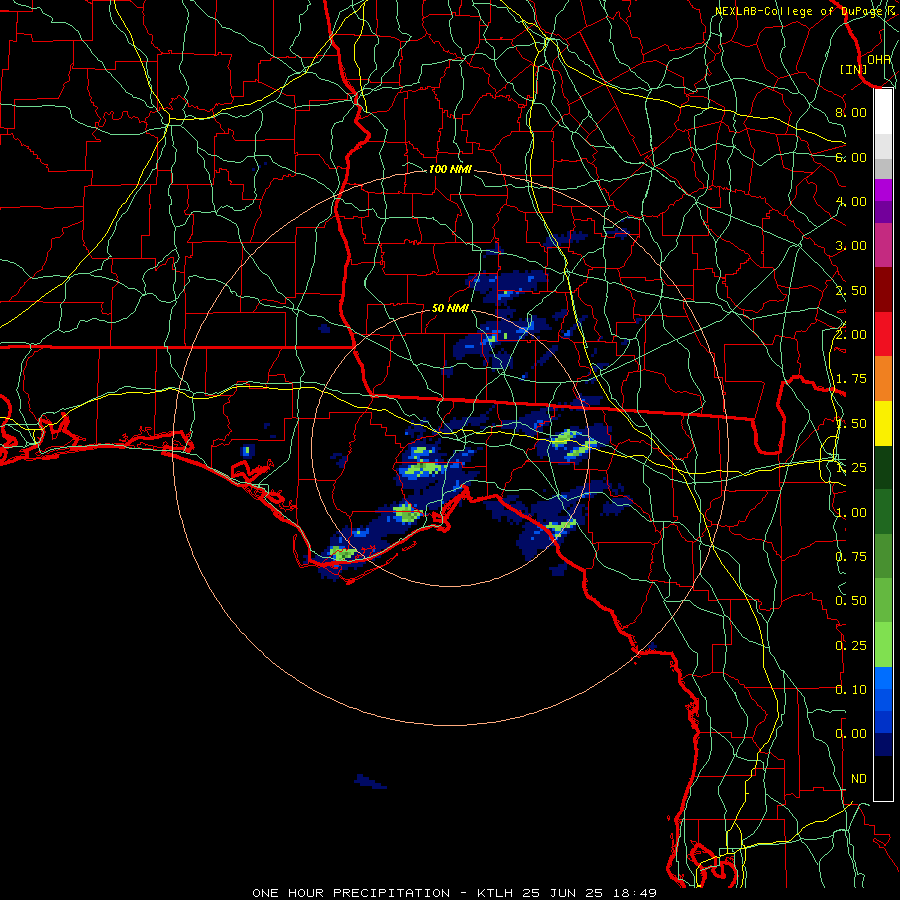Pick the light blue legend swatch

(x=883, y=678)
